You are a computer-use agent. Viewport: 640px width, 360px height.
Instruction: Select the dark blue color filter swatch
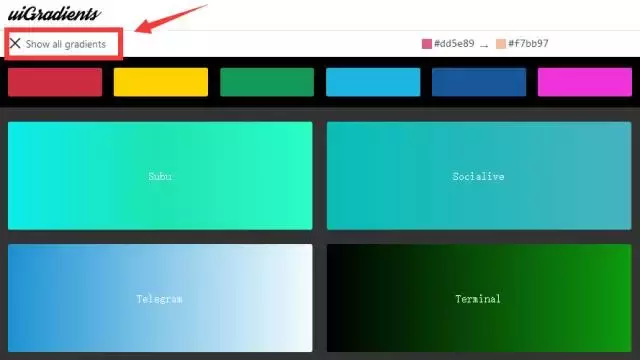479,82
